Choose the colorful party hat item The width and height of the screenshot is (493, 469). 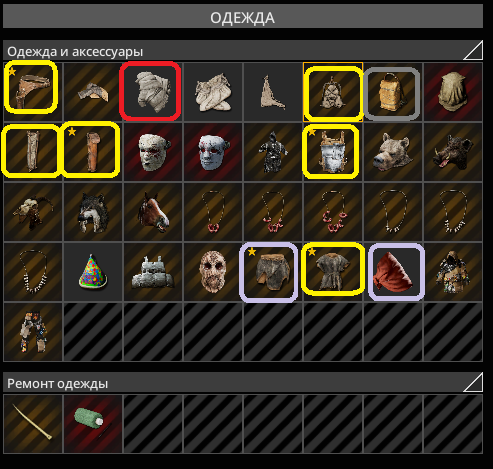tap(93, 272)
